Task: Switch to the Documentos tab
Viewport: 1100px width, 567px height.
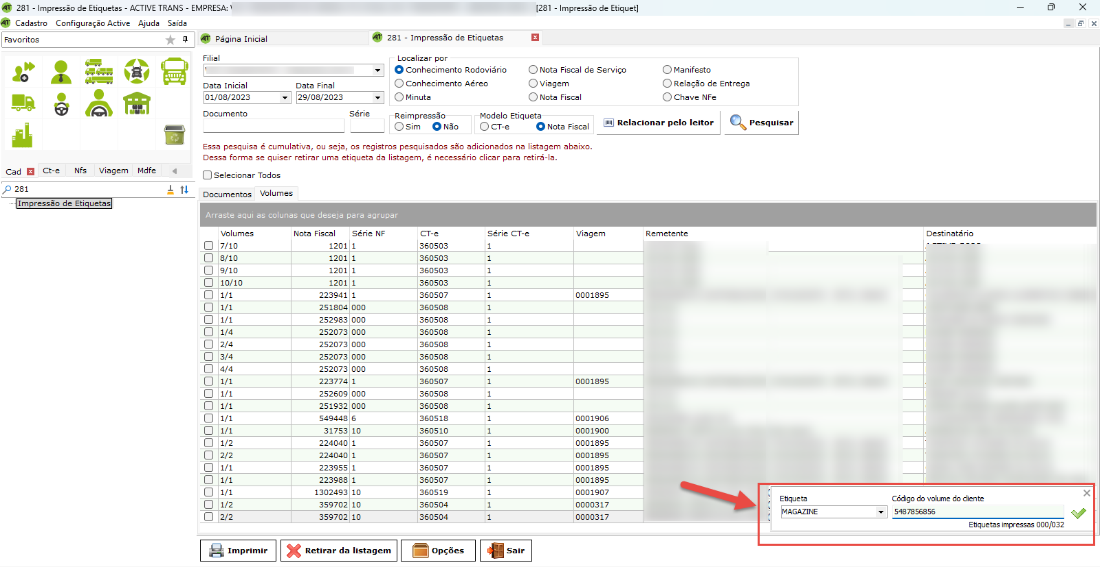Action: click(x=227, y=194)
